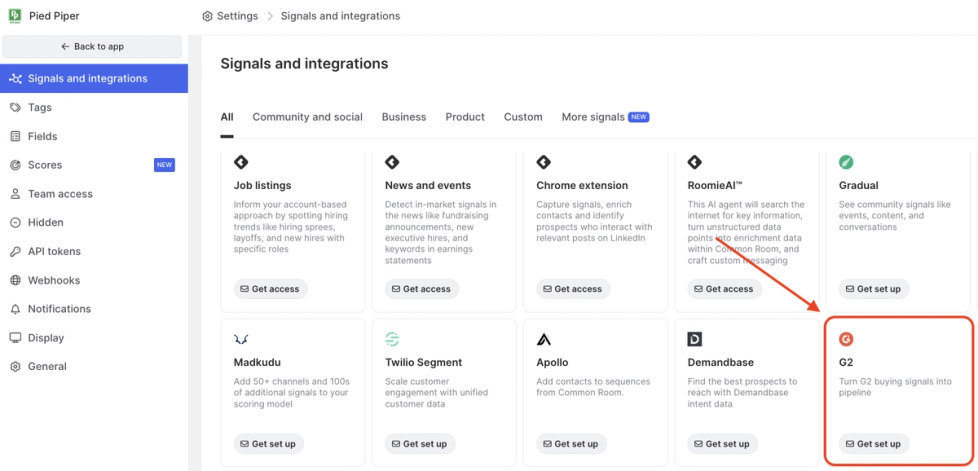Click the Demandbase logo icon
The height and width of the screenshot is (471, 978).
[694, 340]
